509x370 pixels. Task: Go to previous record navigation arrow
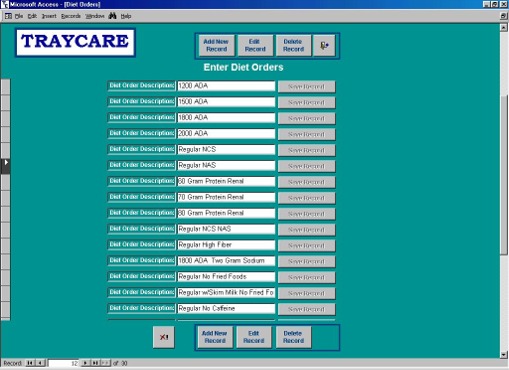pos(40,363)
